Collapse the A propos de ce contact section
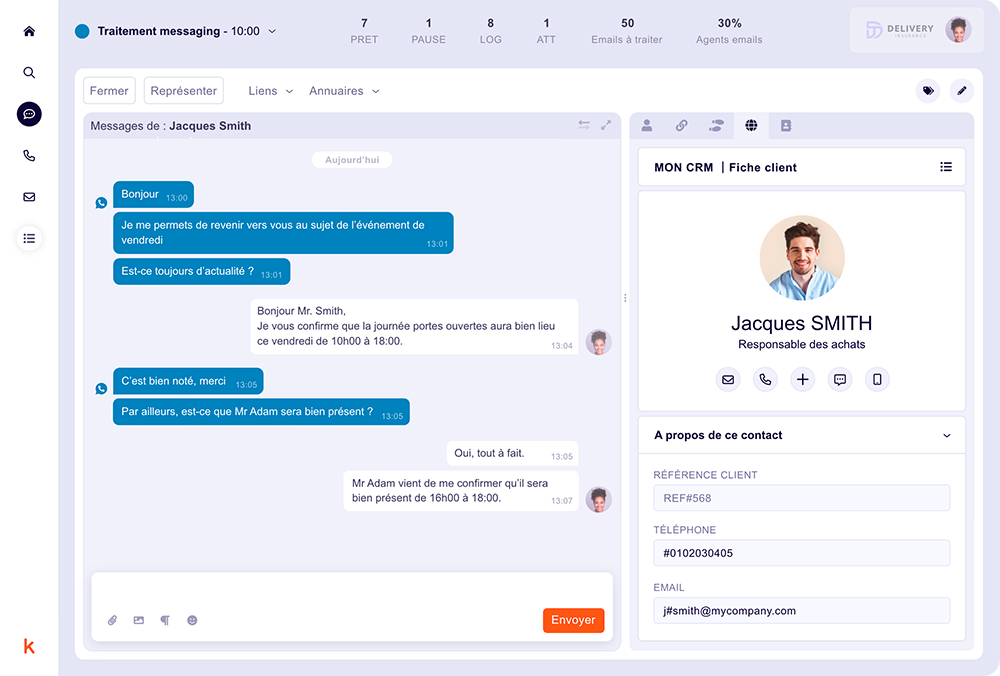Screen dimensions: 1000x676 [x=946, y=436]
